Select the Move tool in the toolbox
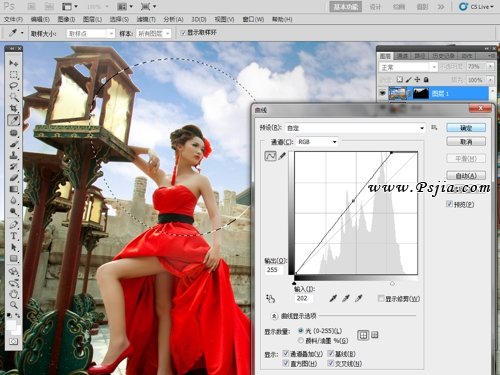Viewport: 500px width, 375px height. (x=14, y=63)
